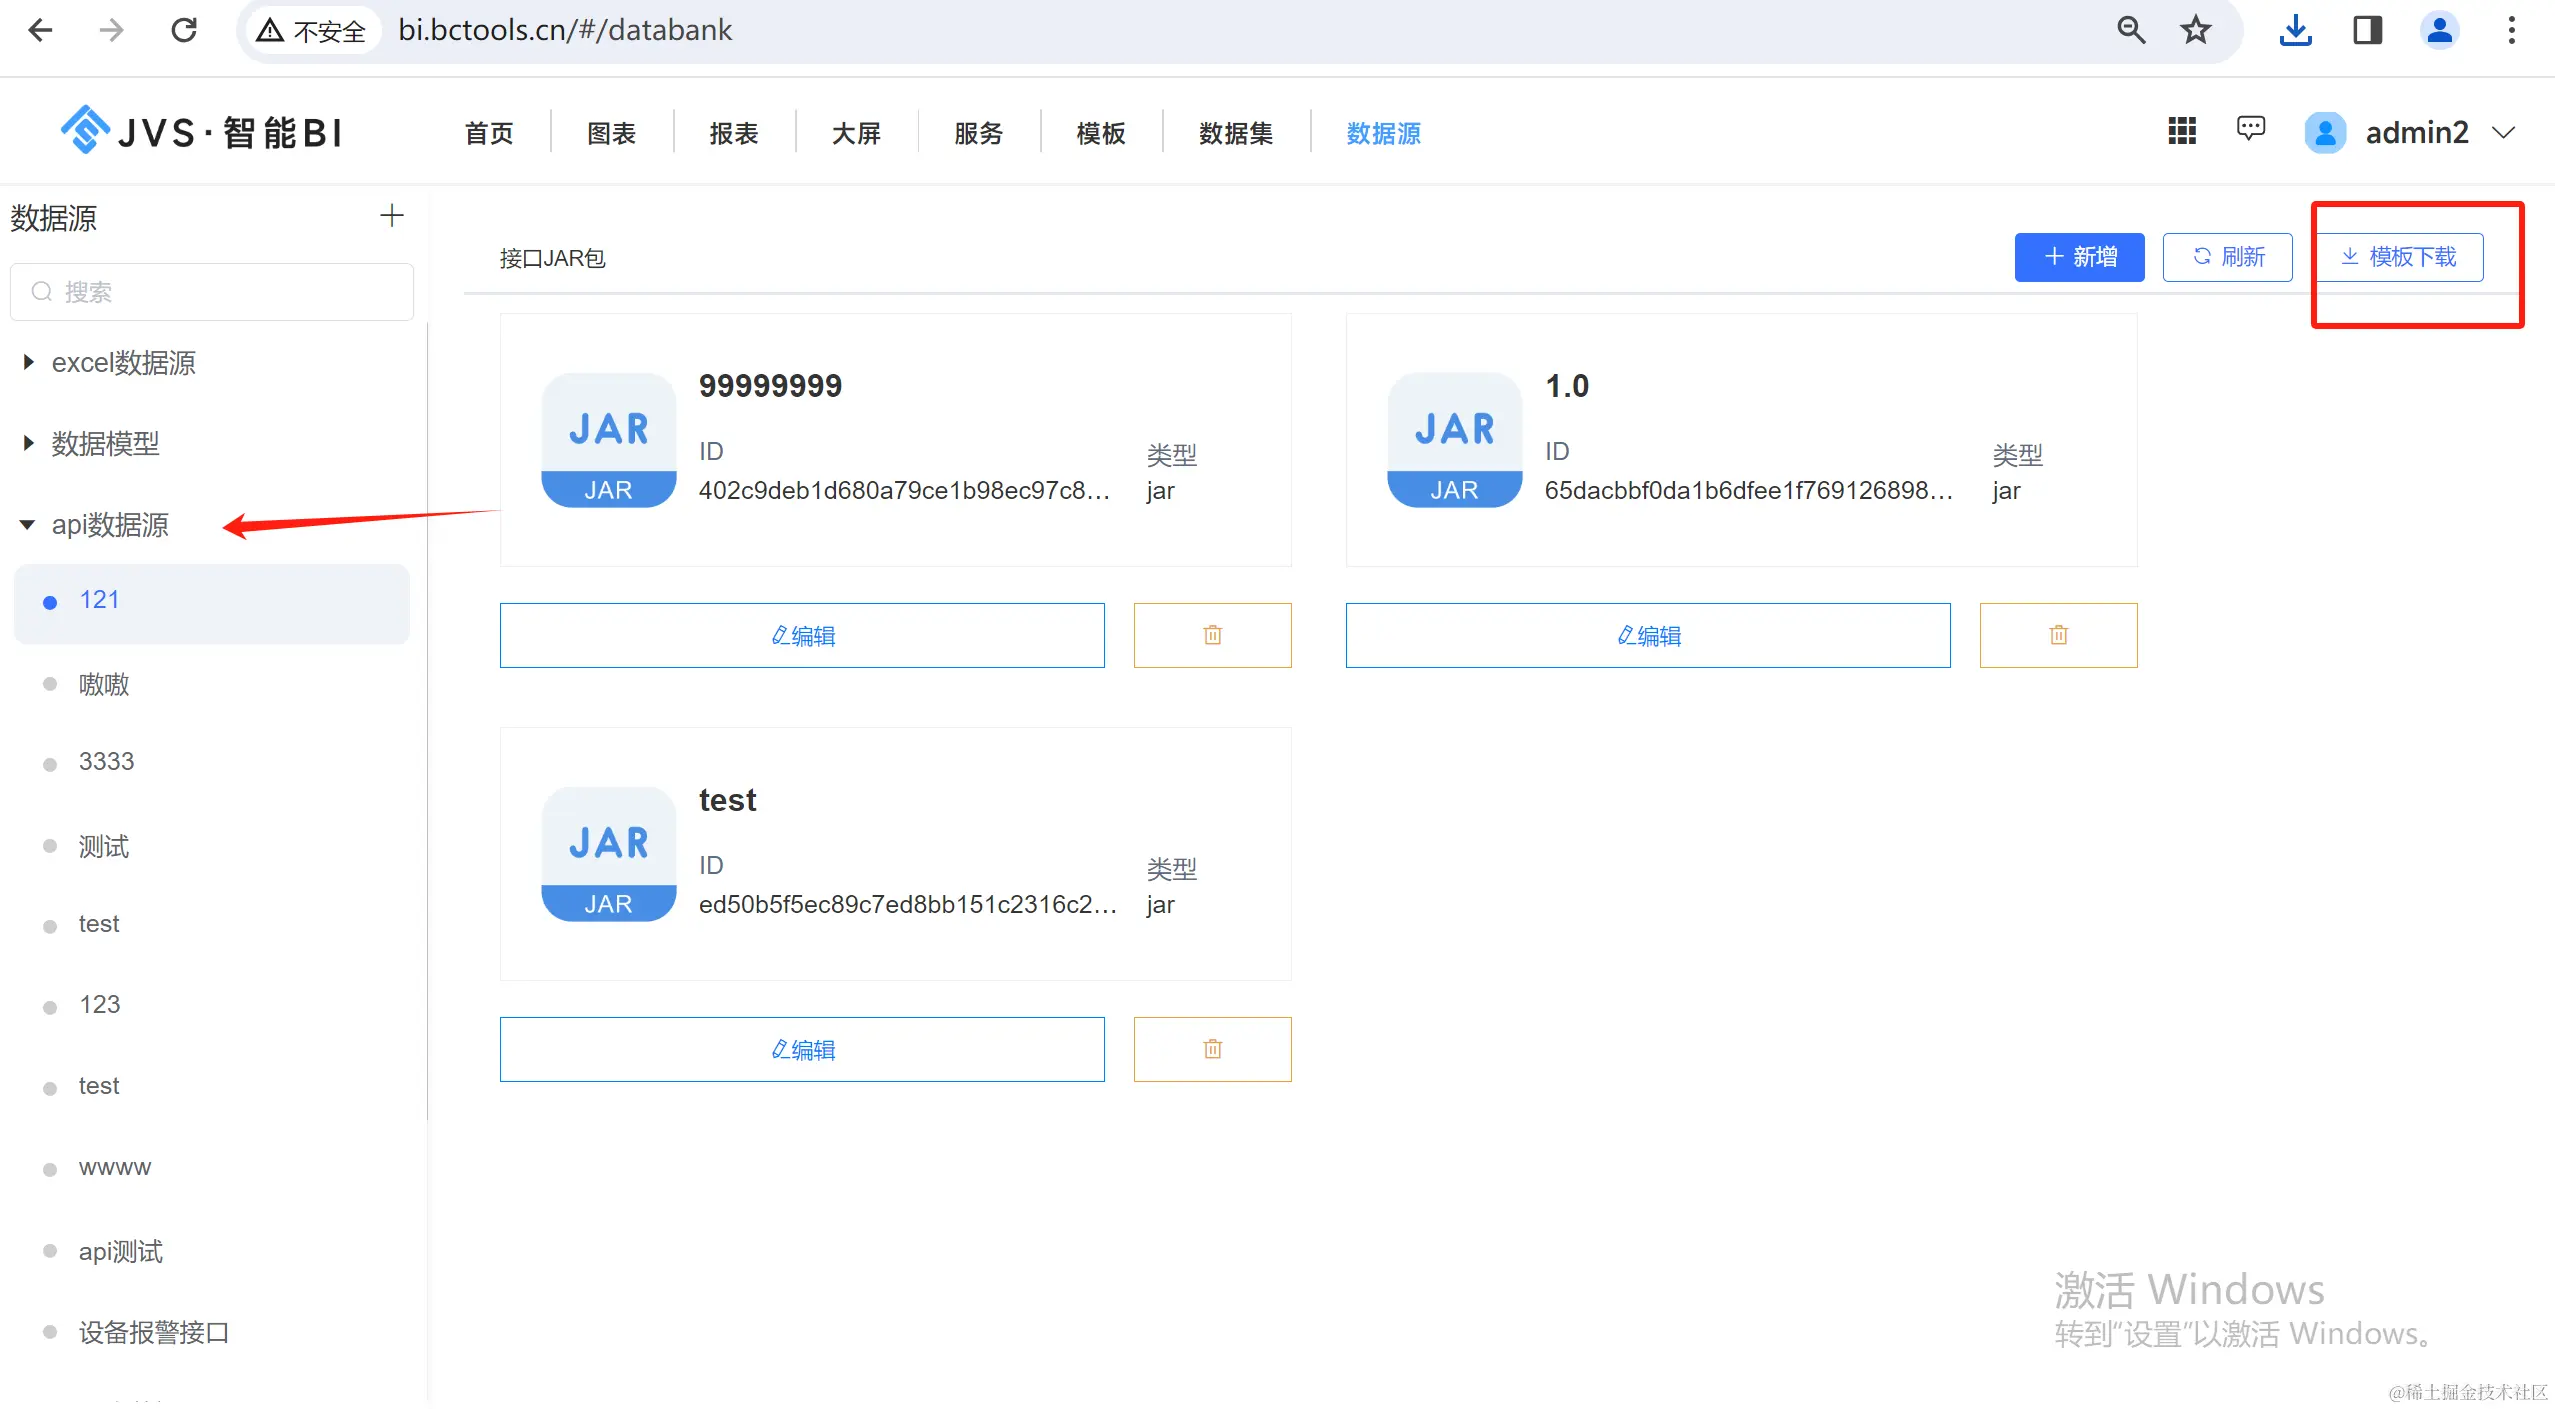Image resolution: width=2555 pixels, height=1409 pixels.
Task: Bookmark the page with star icon
Action: point(2195,30)
